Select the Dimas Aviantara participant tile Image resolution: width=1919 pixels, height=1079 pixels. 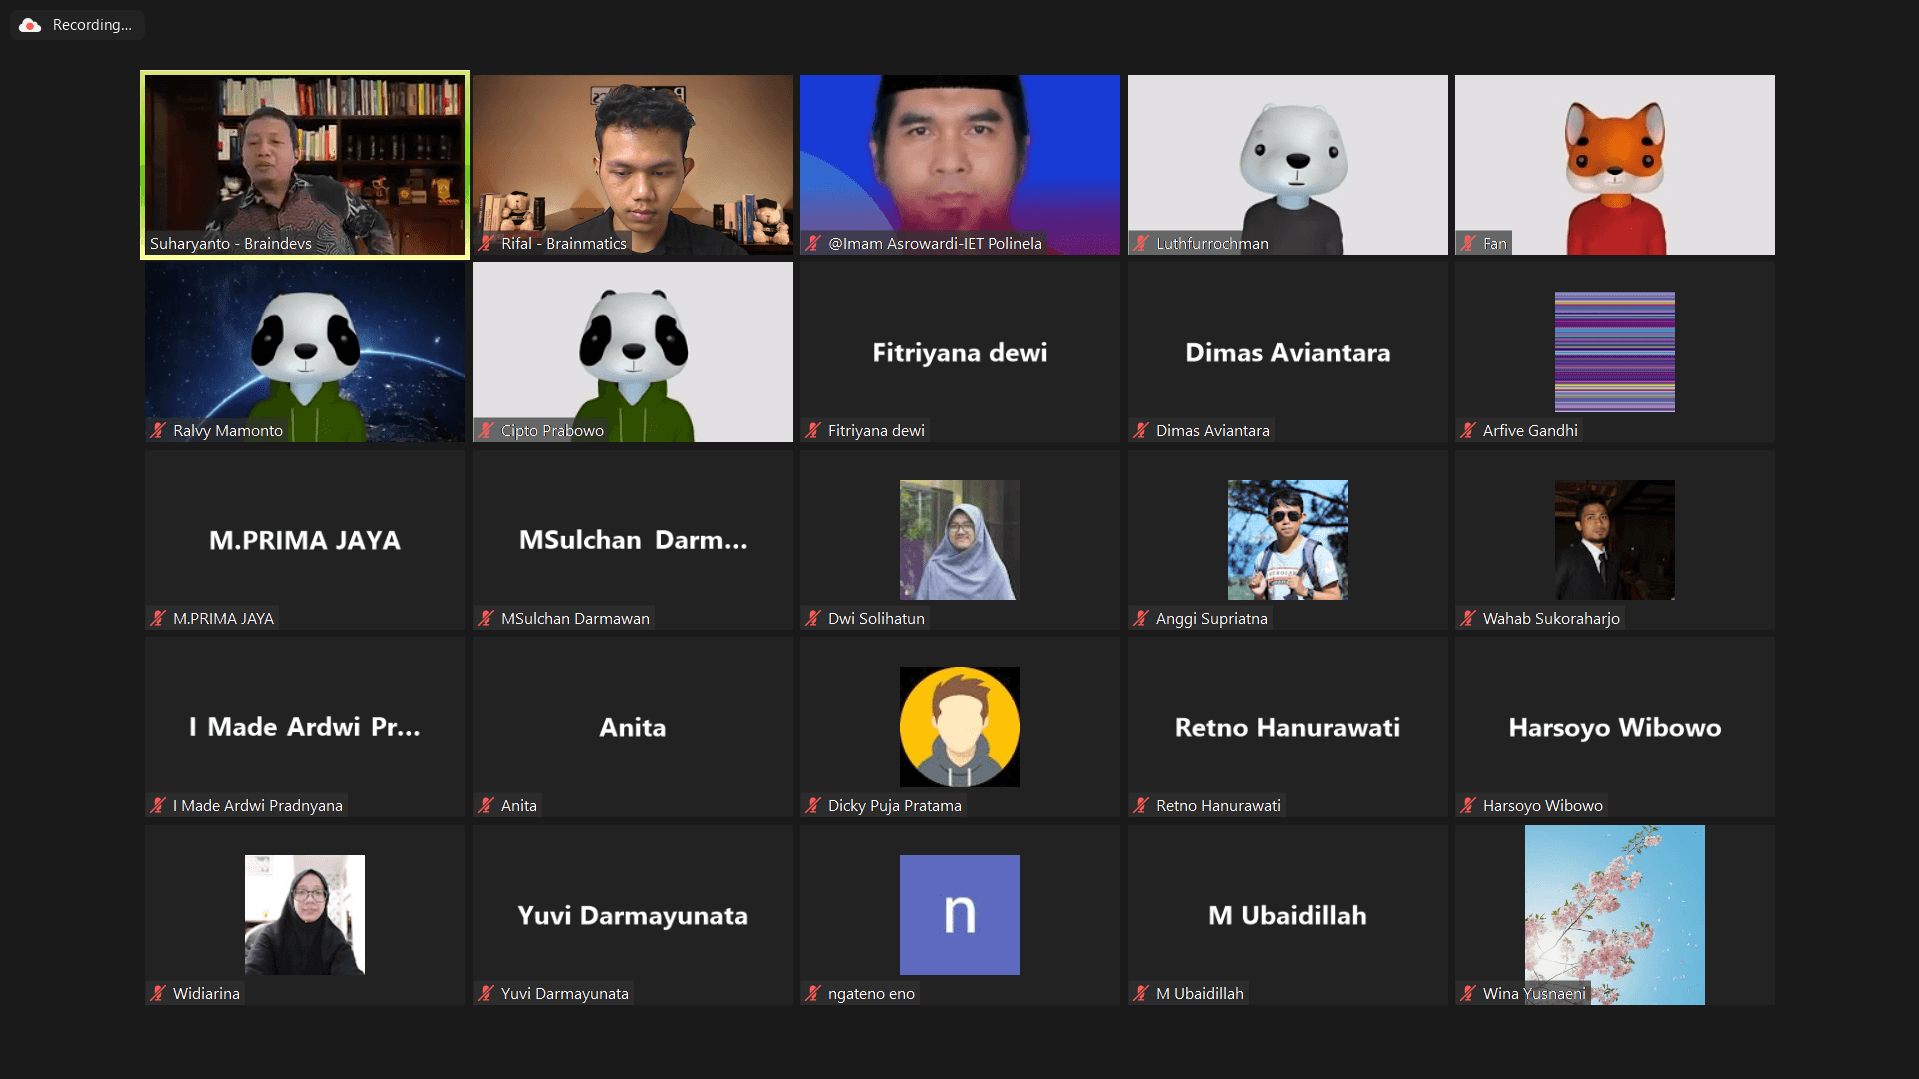(x=1287, y=352)
